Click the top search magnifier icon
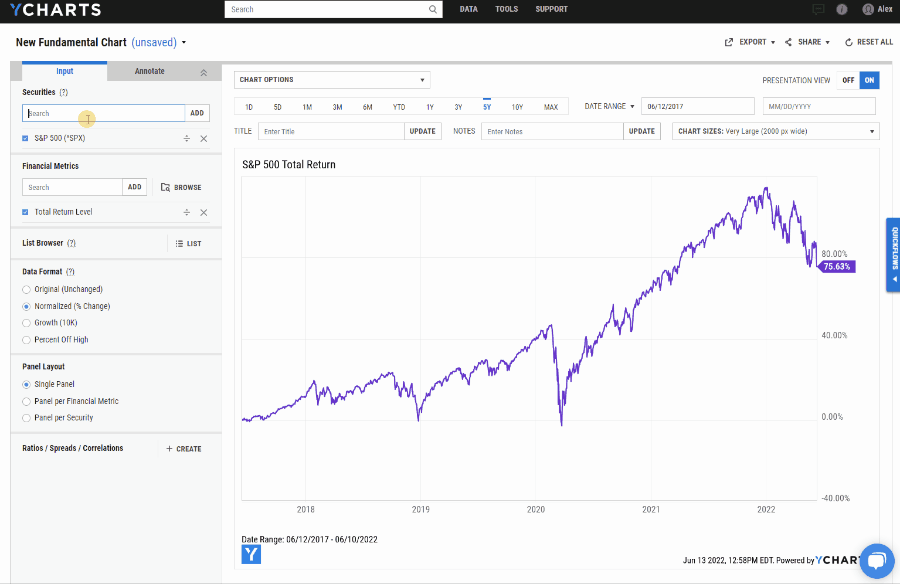This screenshot has height=584, width=900. pyautogui.click(x=433, y=9)
